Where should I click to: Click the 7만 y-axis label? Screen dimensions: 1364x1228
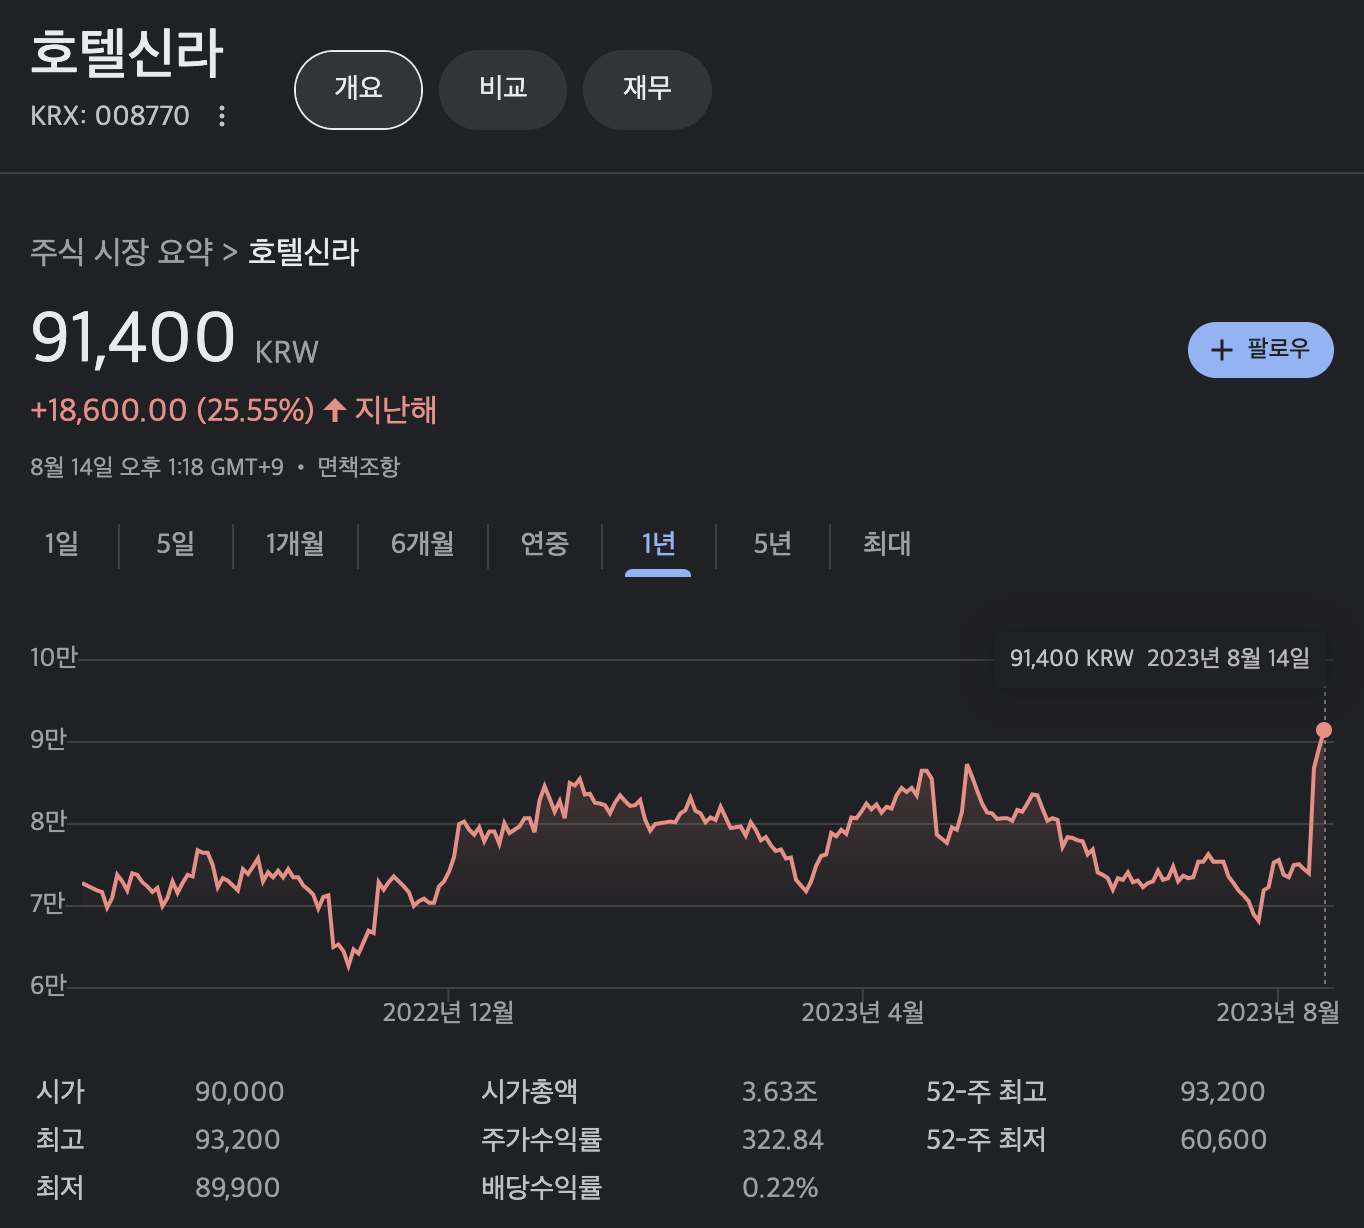[x=48, y=903]
